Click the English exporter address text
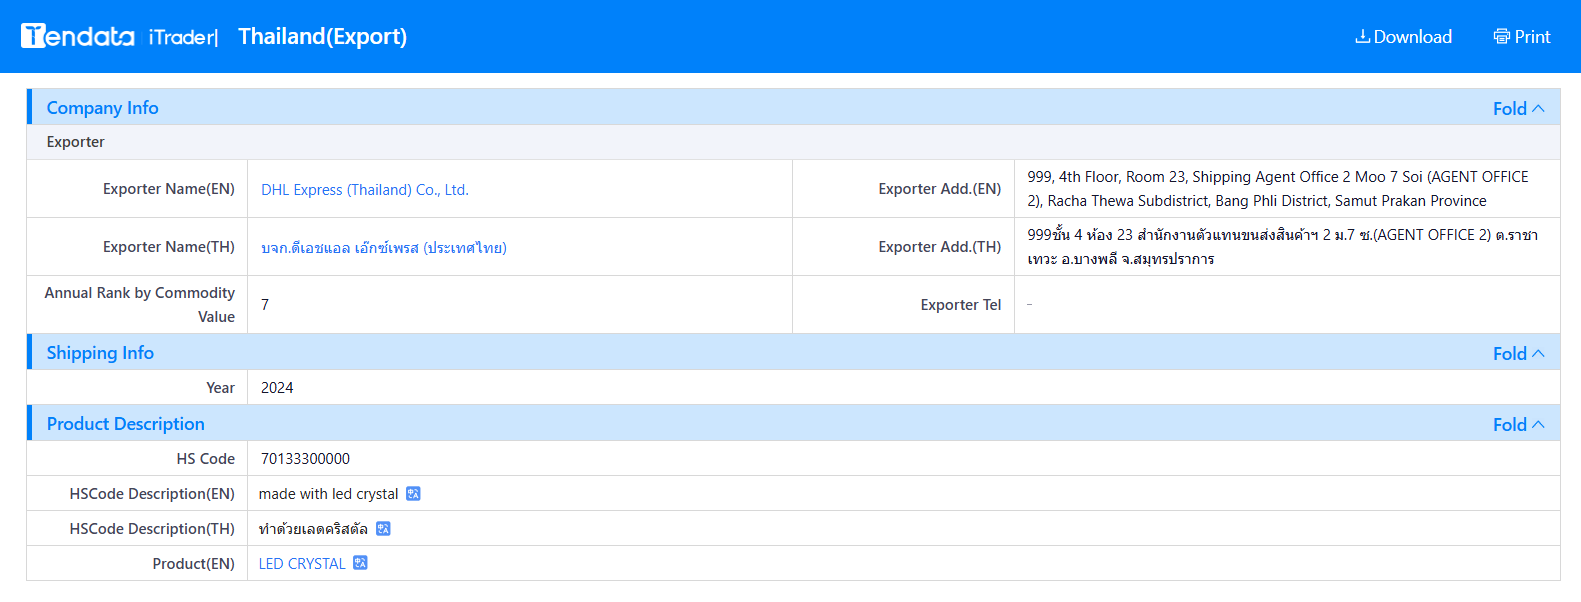Image resolution: width=1581 pixels, height=602 pixels. click(x=1278, y=189)
